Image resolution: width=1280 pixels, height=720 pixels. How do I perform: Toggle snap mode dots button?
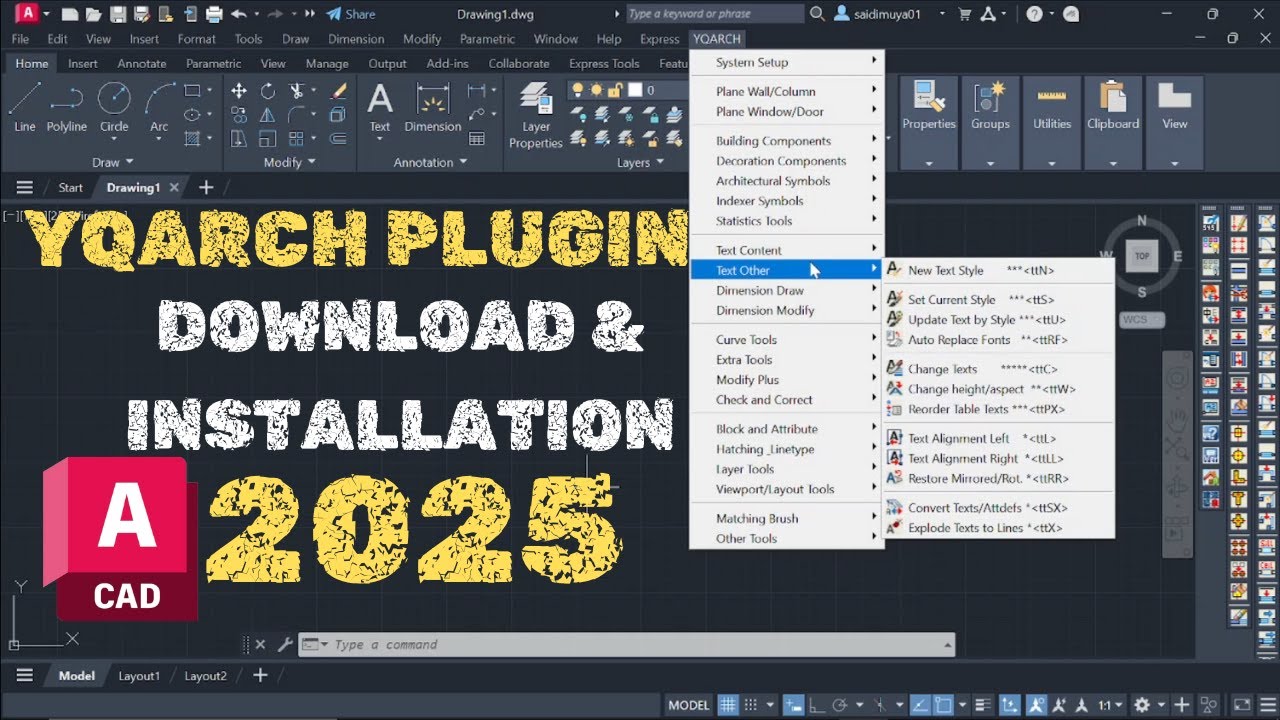click(751, 705)
